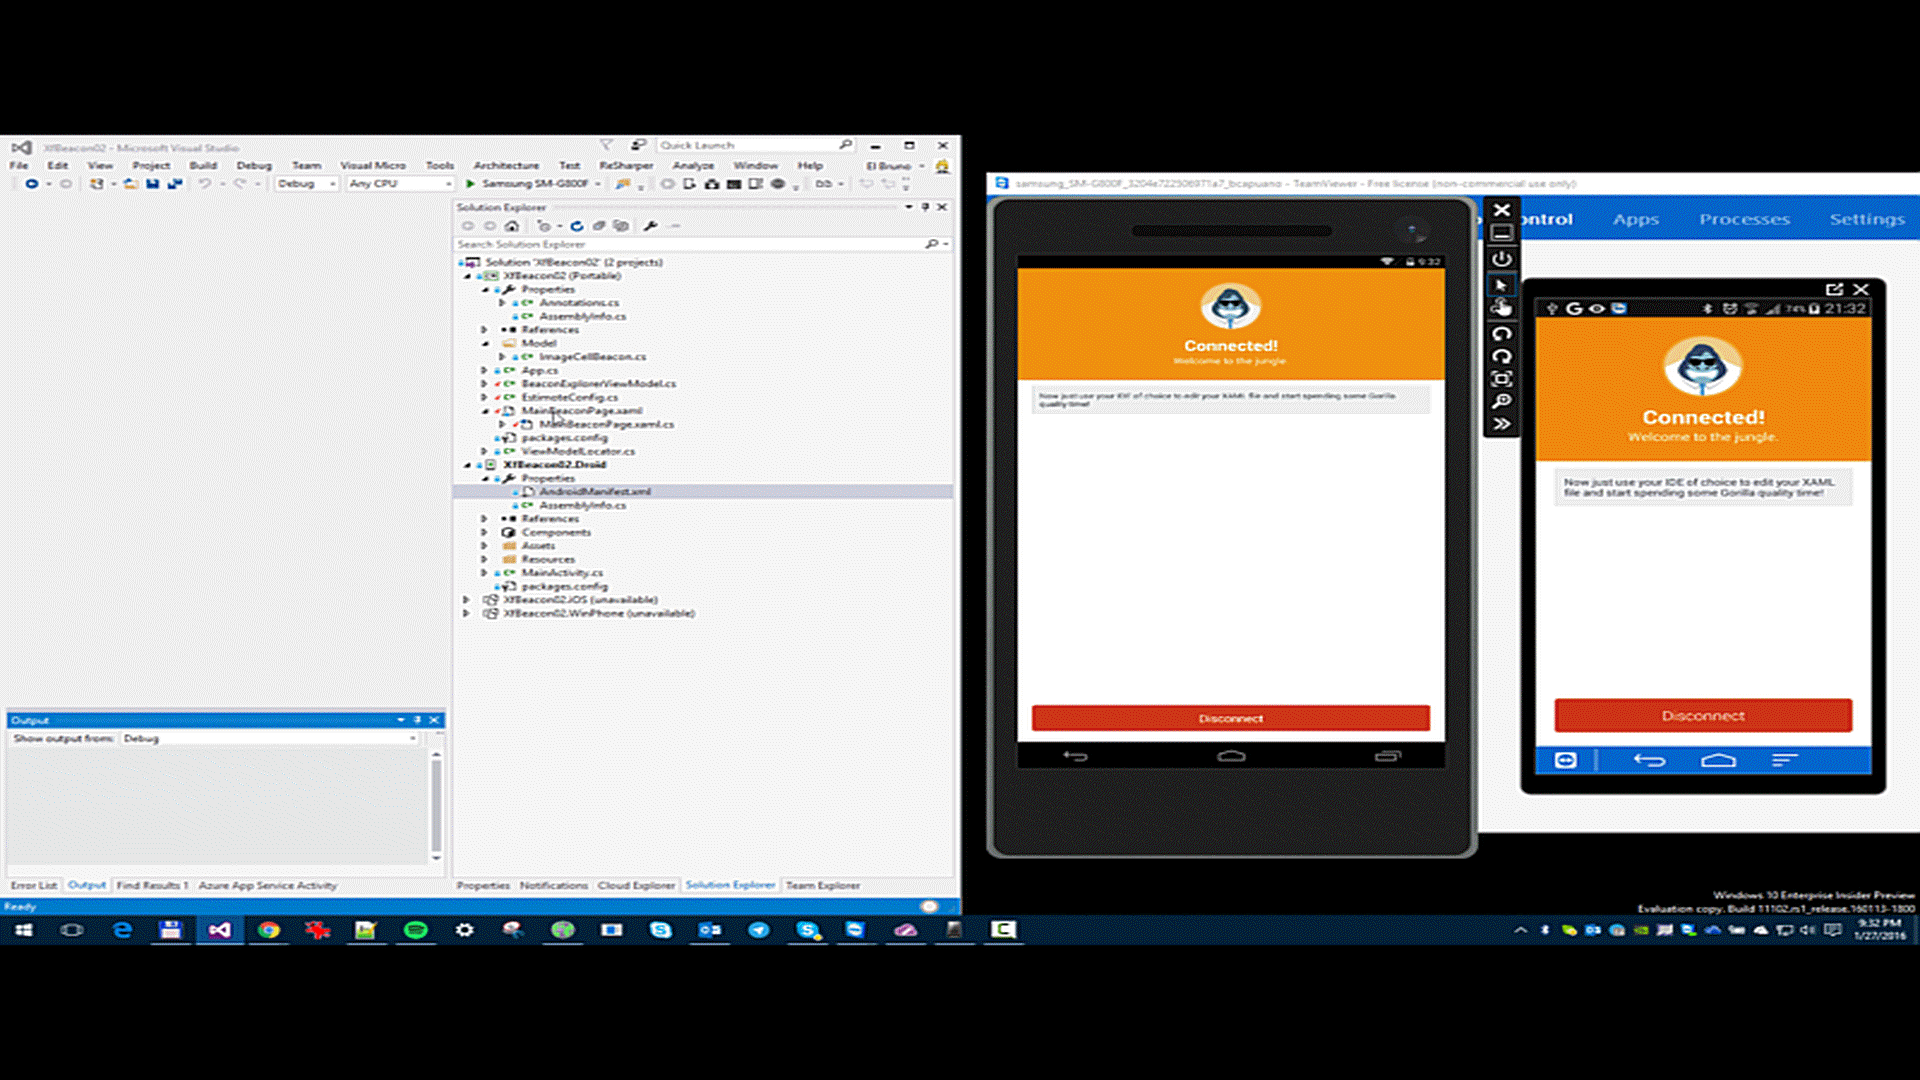The width and height of the screenshot is (1920, 1080).
Task: Pin the Solution Explorer panel
Action: 925,207
